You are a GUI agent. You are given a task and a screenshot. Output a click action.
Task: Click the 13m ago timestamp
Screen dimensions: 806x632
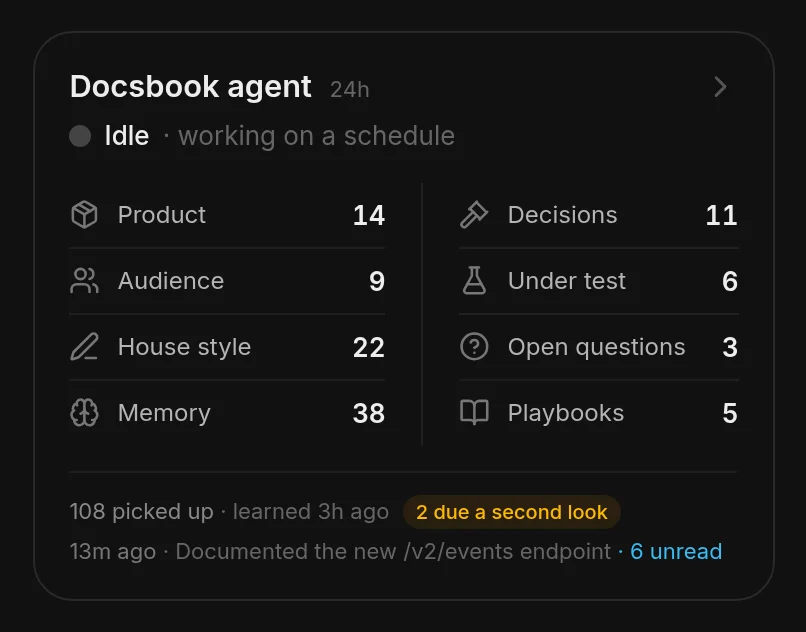[113, 552]
